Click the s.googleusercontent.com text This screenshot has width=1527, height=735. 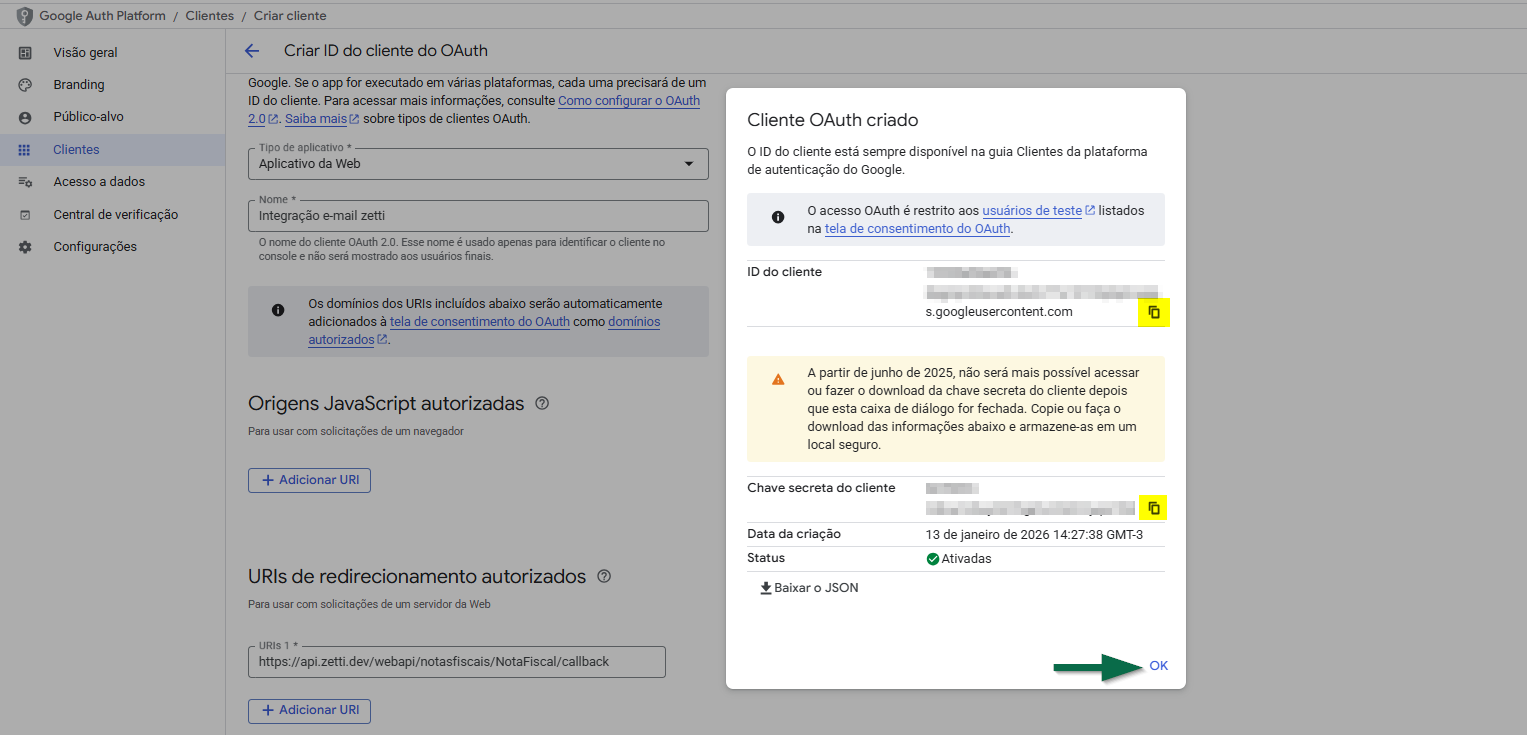(x=999, y=312)
